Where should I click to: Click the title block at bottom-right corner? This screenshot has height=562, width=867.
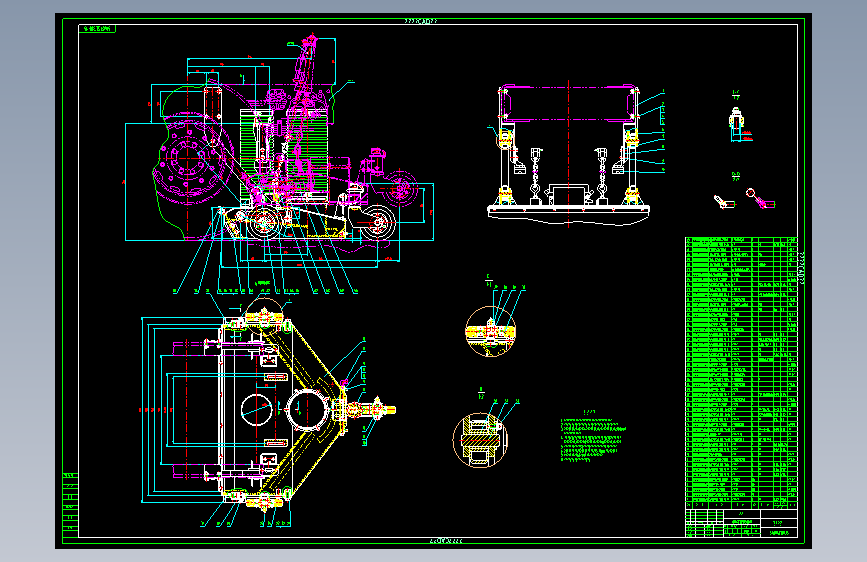coord(741,523)
